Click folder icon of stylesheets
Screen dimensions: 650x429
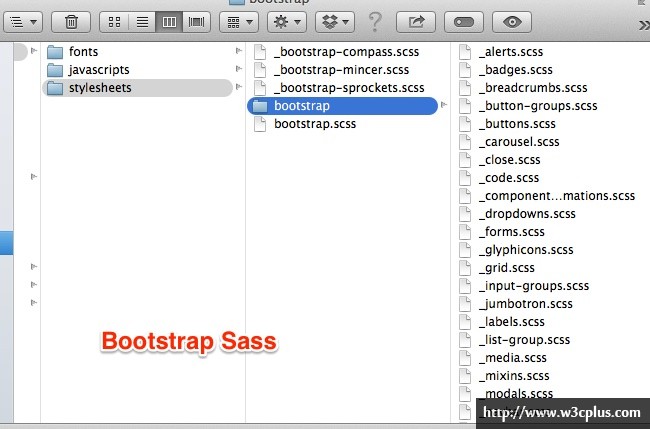(55, 88)
